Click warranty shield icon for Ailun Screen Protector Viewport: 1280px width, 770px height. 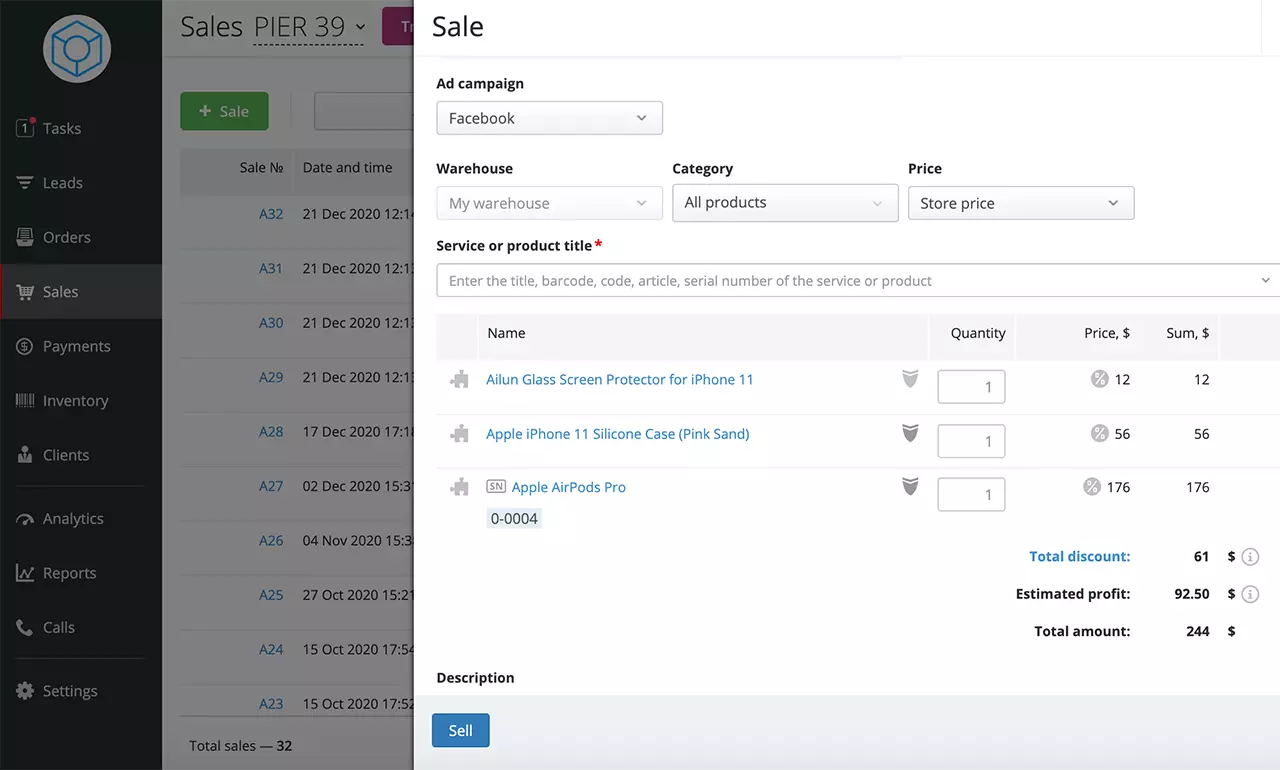[x=910, y=379]
